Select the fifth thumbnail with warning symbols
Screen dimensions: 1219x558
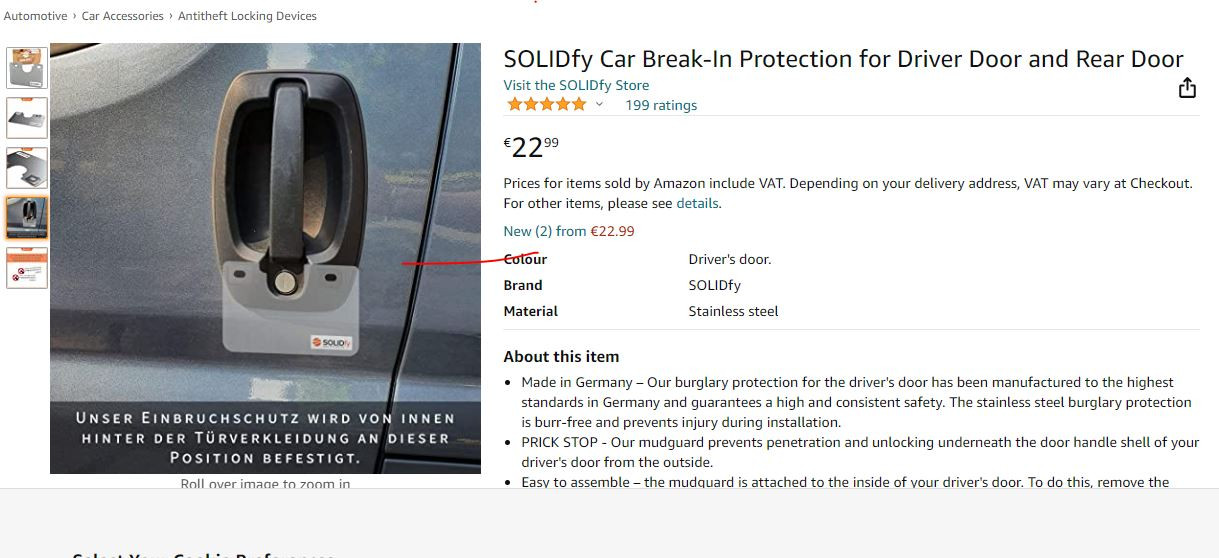coord(27,267)
